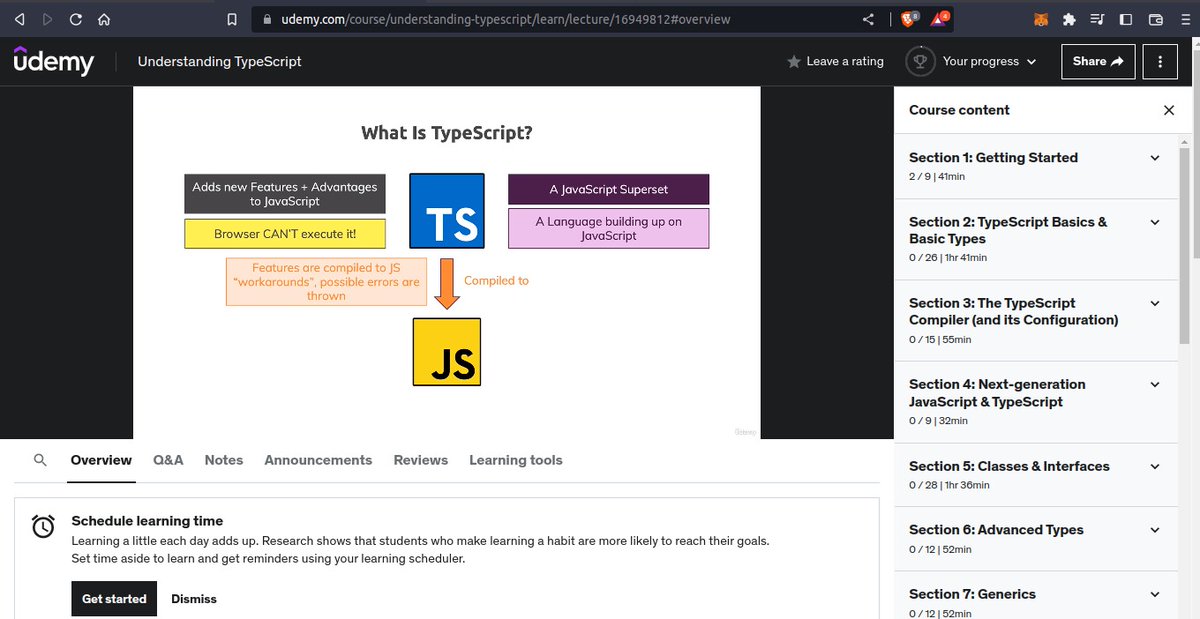1200x619 pixels.
Task: Click the alarm clock schedule icon
Action: pos(43,526)
